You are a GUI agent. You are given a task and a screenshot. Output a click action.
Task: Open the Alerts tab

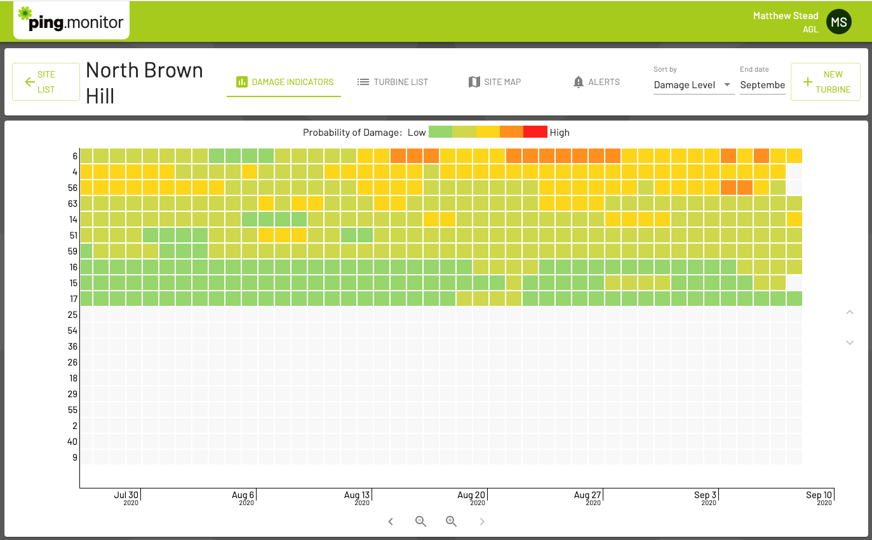(x=596, y=82)
